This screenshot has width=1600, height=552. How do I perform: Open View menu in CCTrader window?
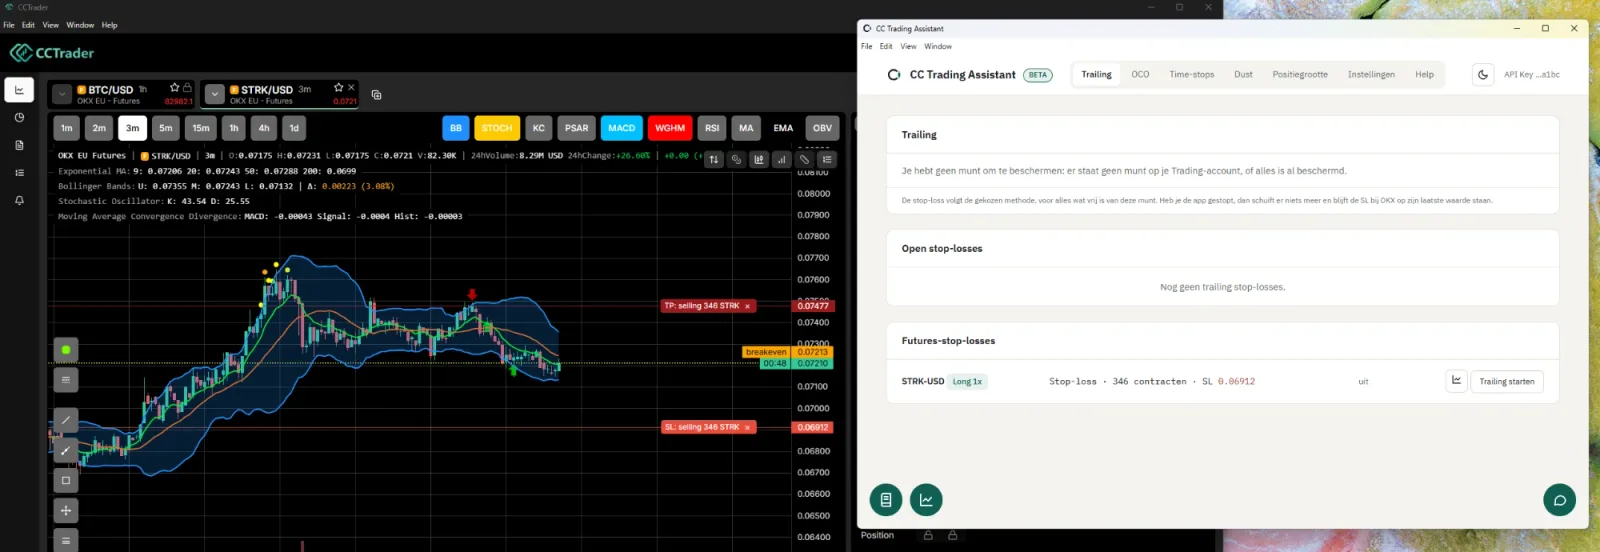click(x=50, y=25)
